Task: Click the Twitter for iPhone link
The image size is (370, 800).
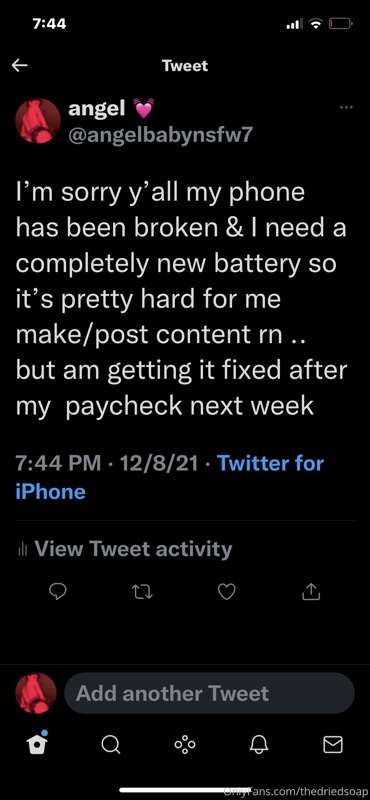Action: point(169,478)
